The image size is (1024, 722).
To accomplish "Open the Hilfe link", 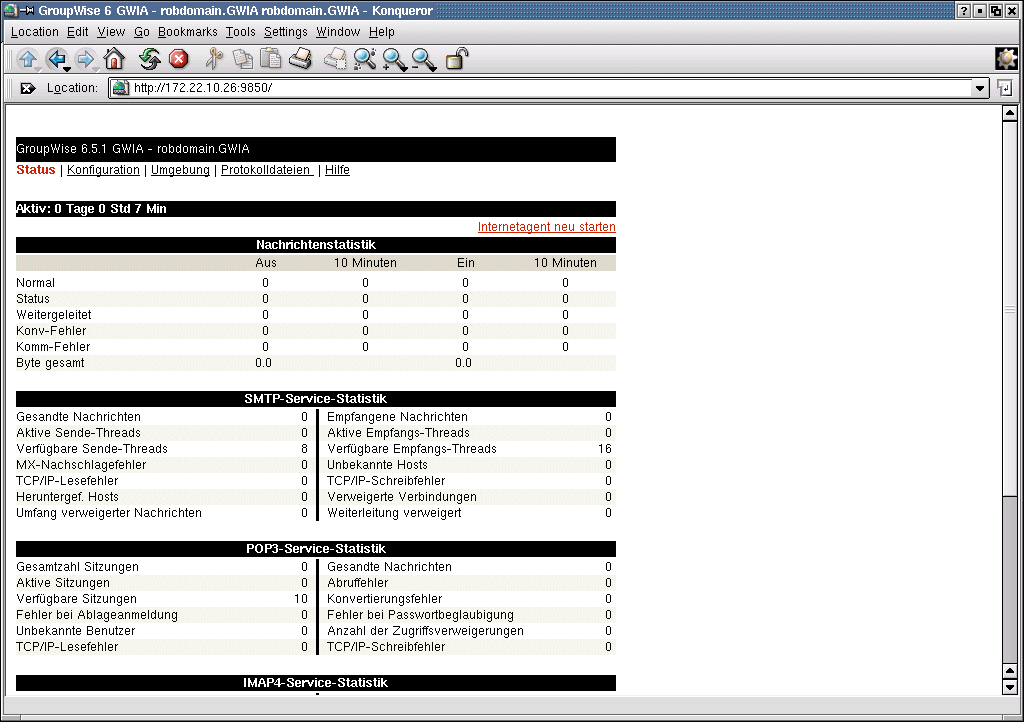I will point(337,170).
